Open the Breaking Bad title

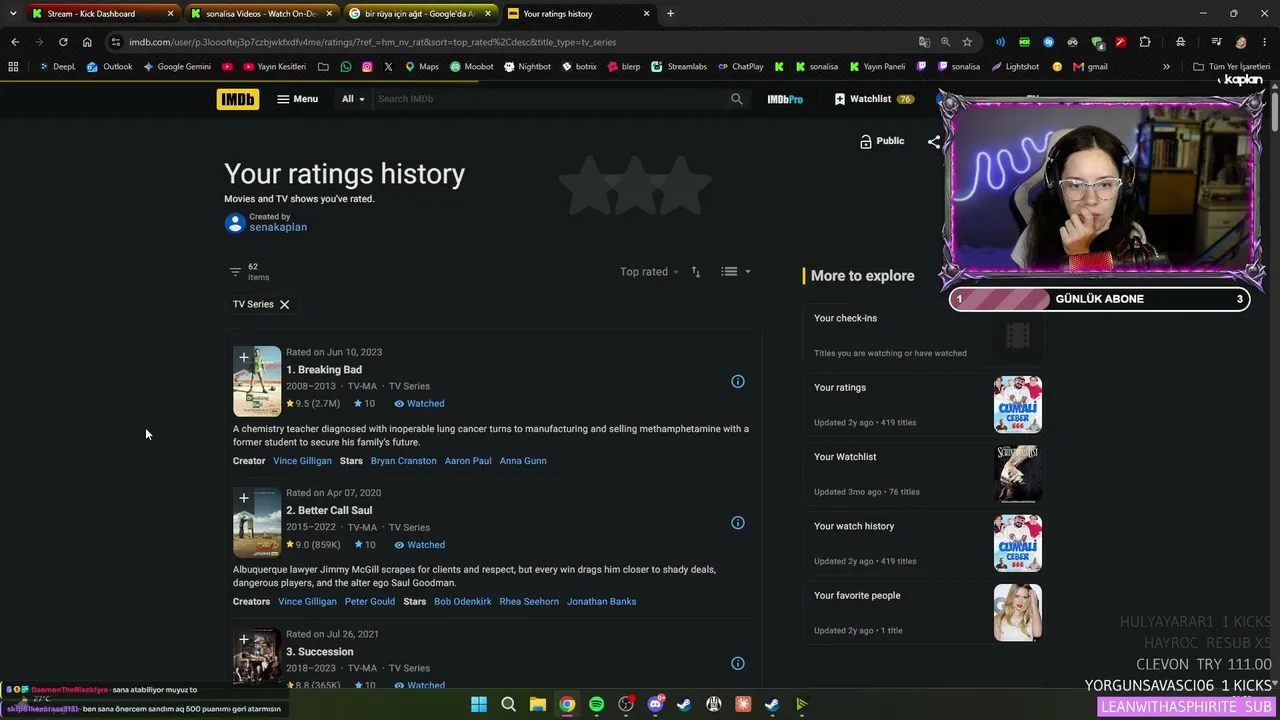pyautogui.click(x=324, y=370)
